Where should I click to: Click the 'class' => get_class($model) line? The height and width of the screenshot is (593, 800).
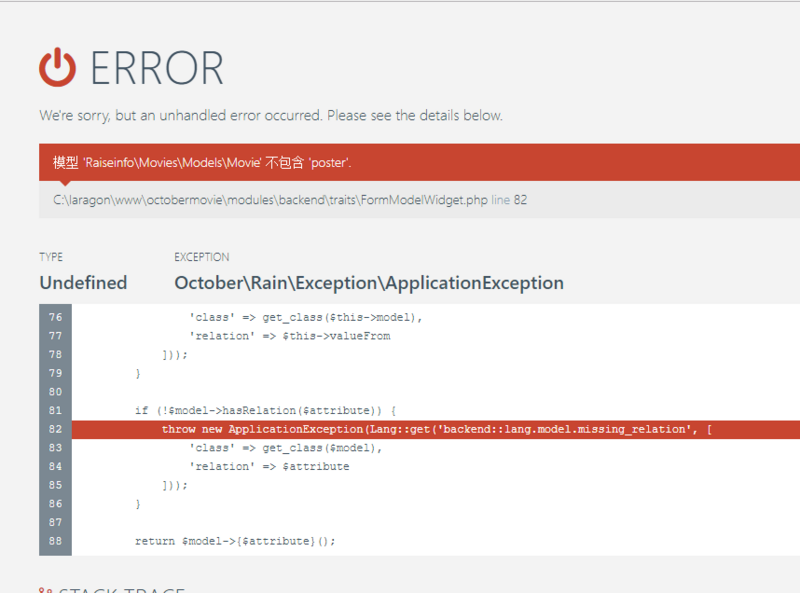285,448
